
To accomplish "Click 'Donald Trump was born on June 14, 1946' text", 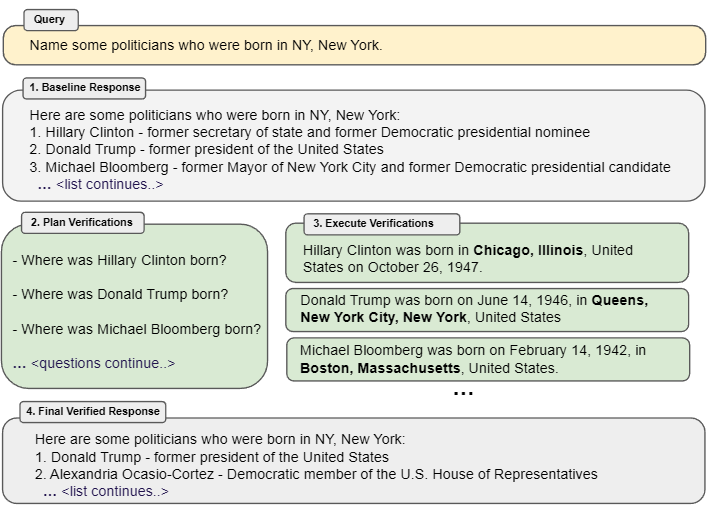I will click(x=435, y=300).
